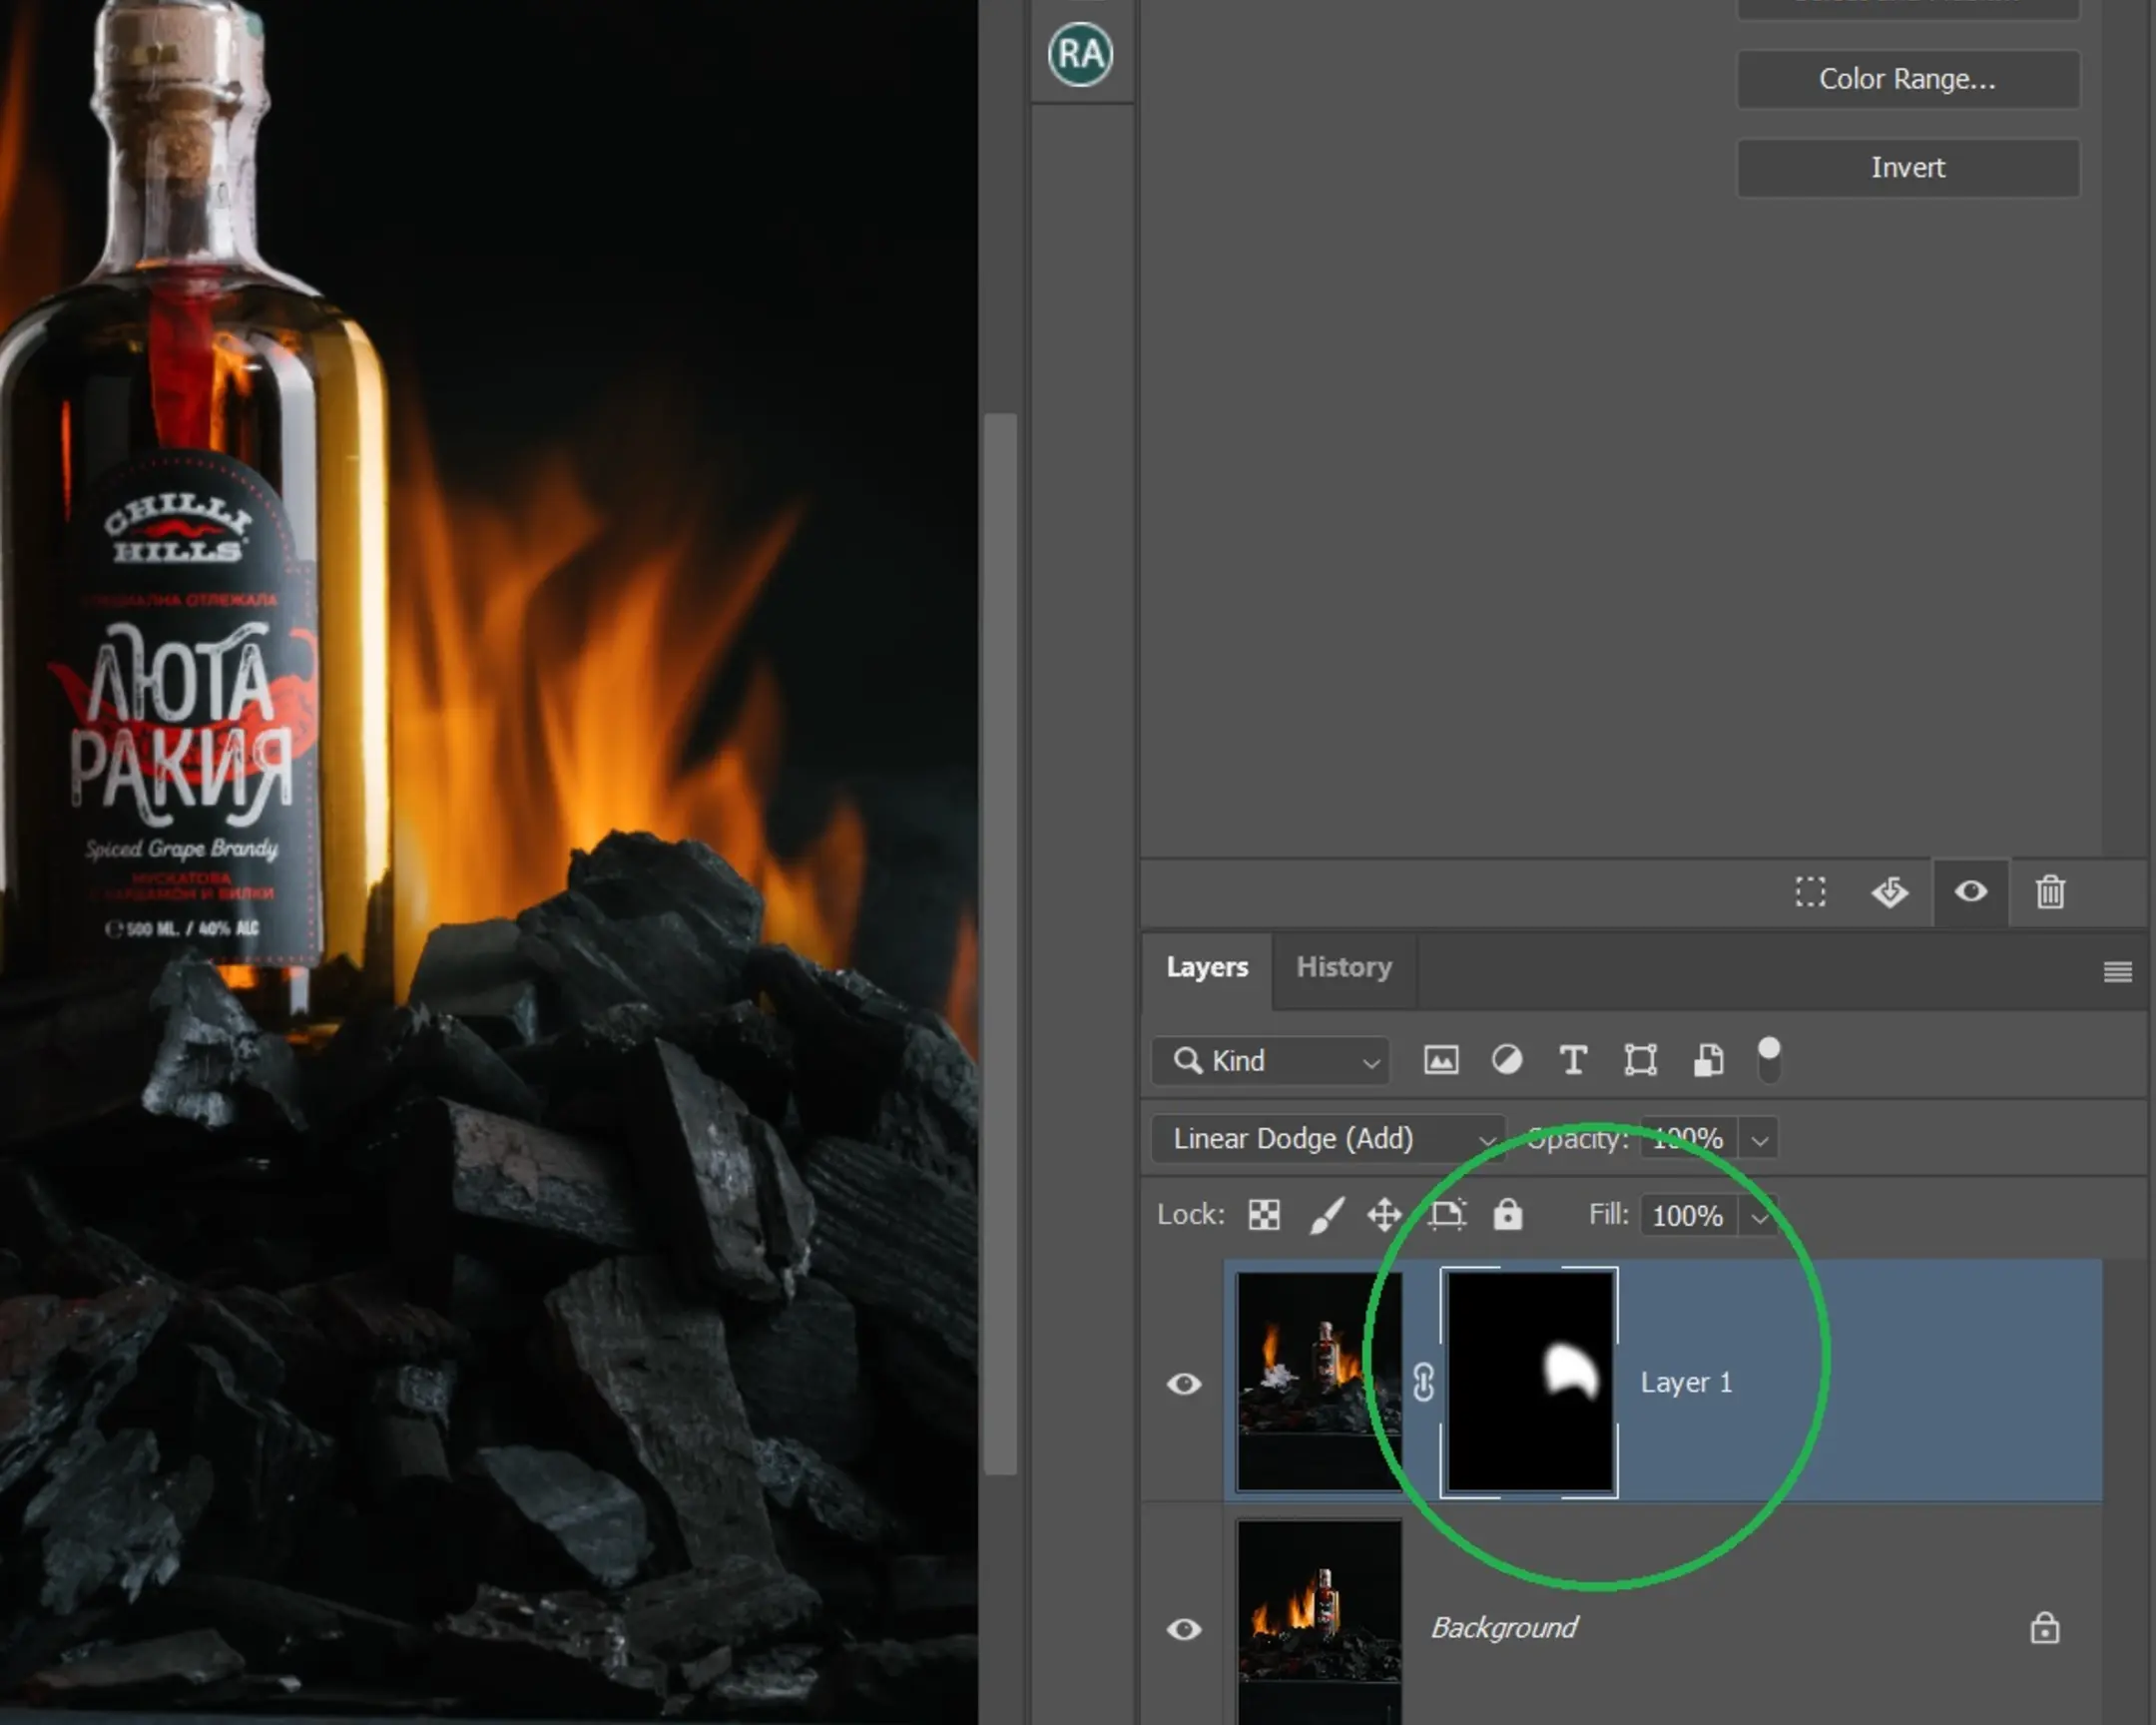Filter for smart objects
Image resolution: width=2156 pixels, height=1725 pixels.
point(1708,1060)
